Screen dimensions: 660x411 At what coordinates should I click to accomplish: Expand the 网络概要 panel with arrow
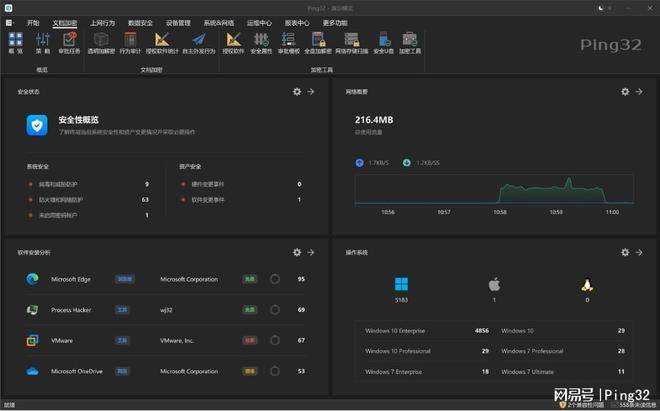(x=640, y=91)
